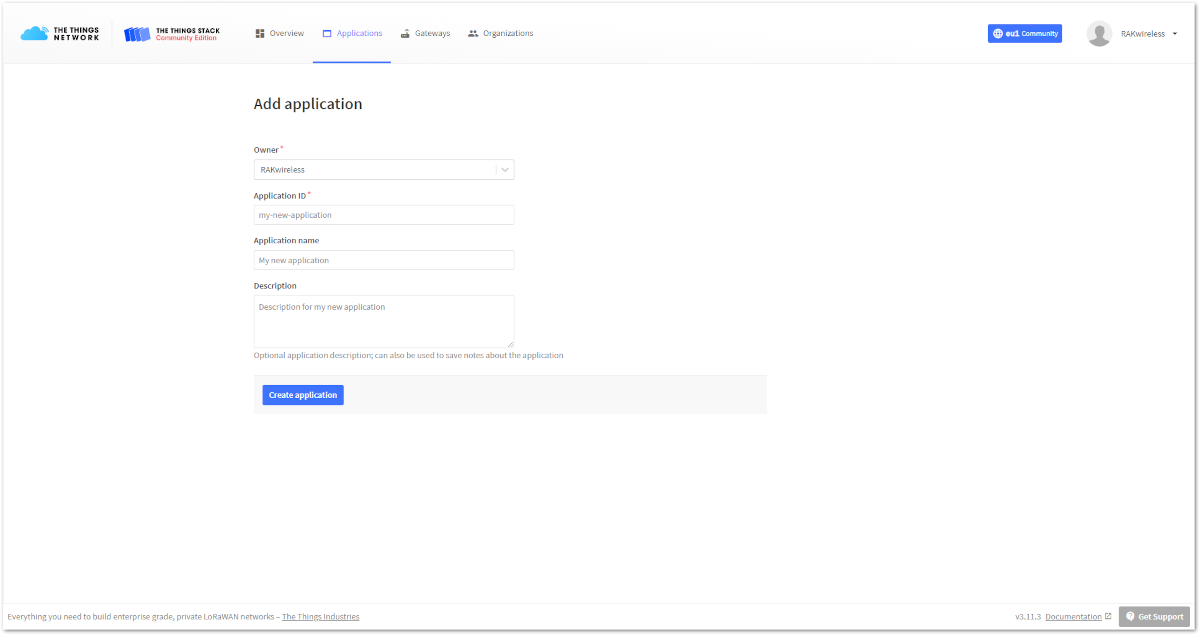Click the RAKwireless user avatar
1200x635 pixels.
click(1099, 33)
